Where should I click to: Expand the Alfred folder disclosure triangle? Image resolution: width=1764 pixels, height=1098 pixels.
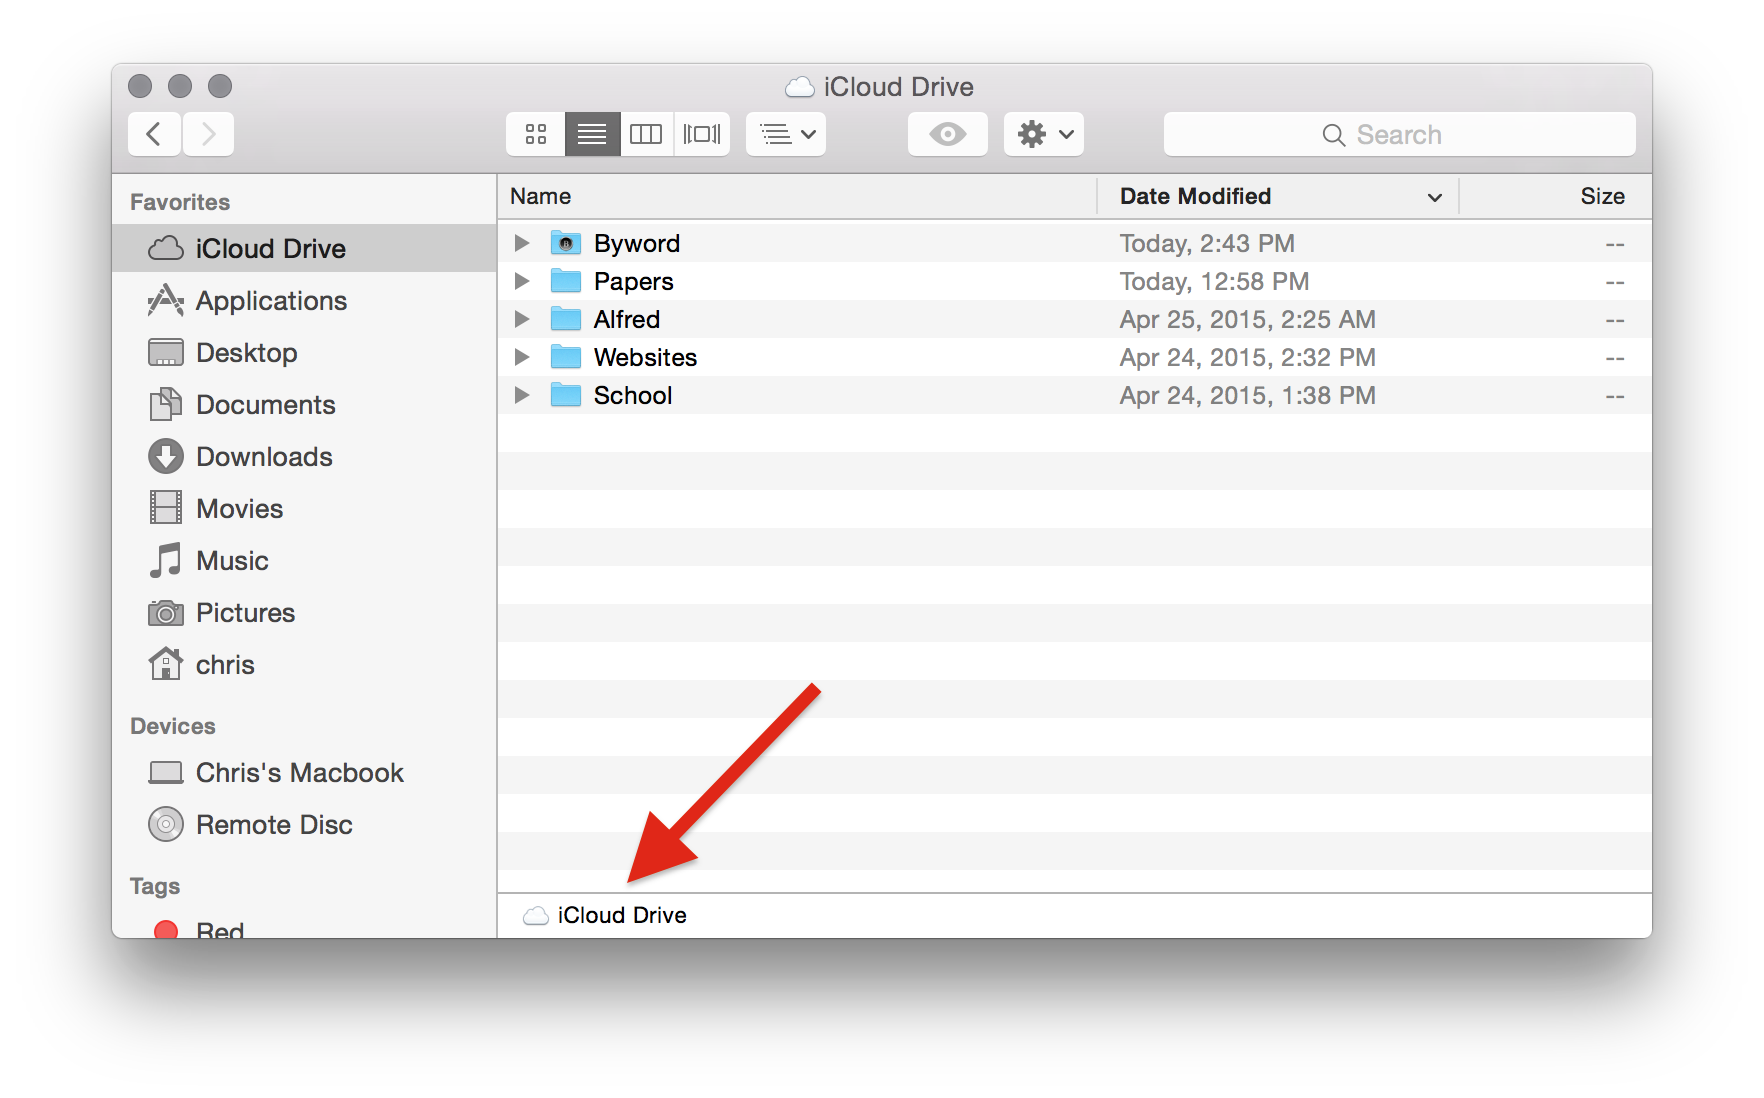pos(521,319)
